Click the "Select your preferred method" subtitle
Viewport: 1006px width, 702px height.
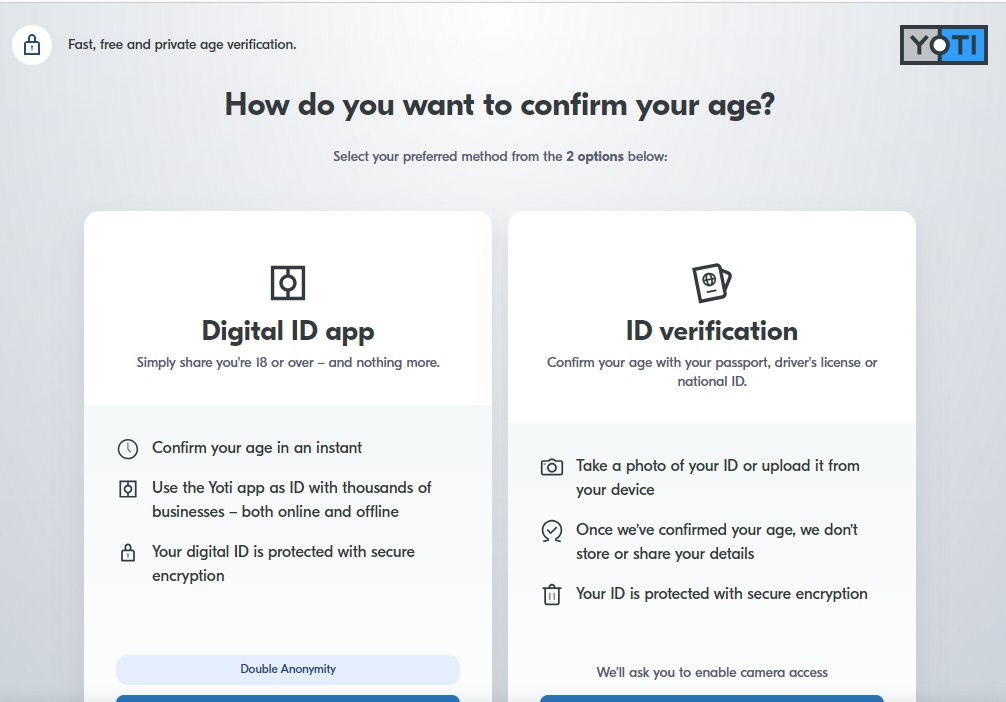(500, 156)
